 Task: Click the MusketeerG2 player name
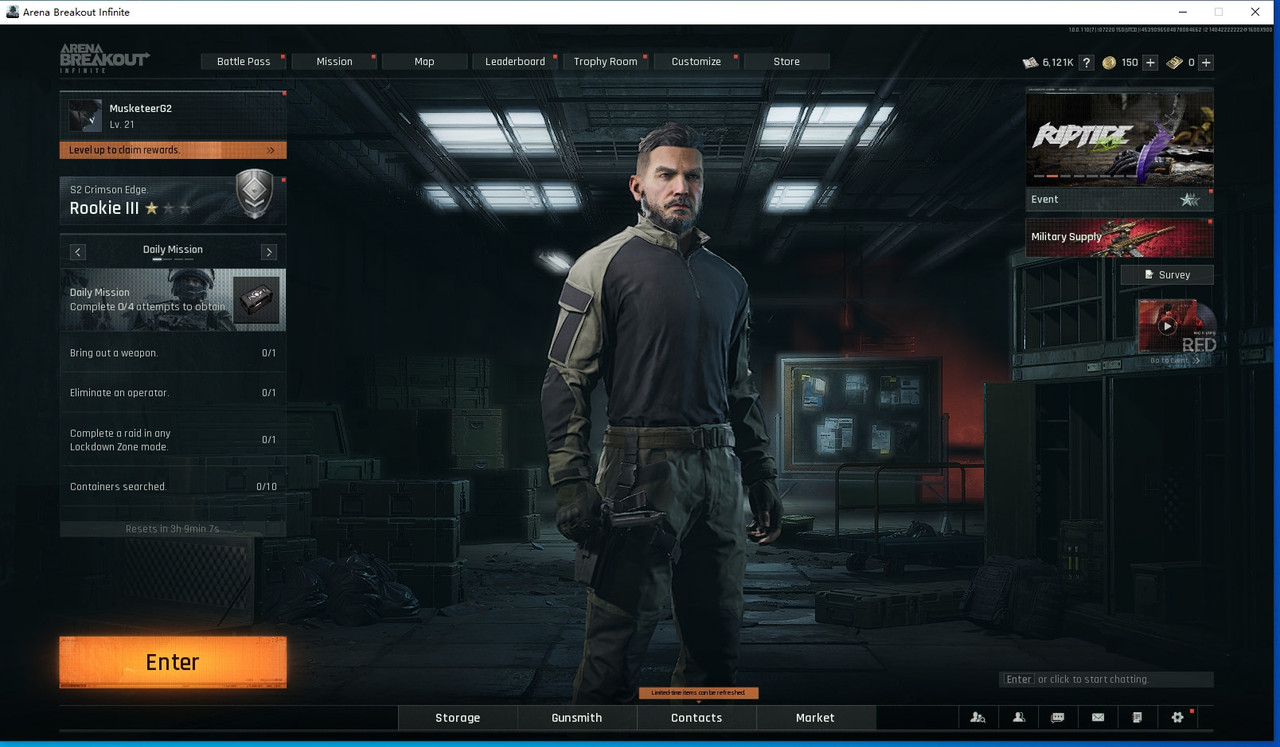tap(141, 108)
